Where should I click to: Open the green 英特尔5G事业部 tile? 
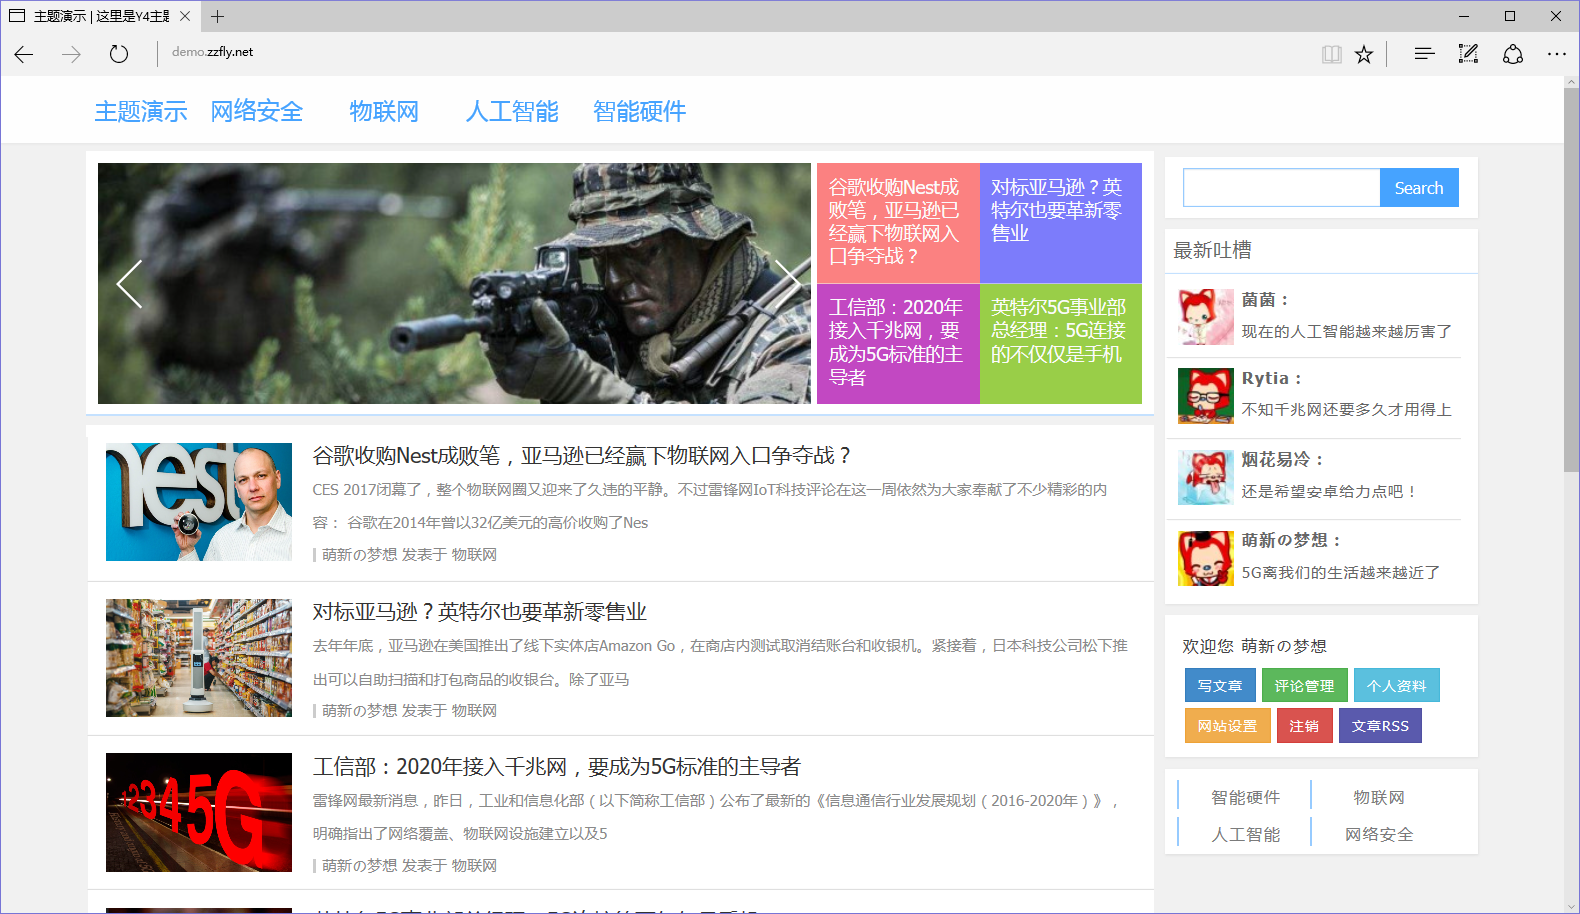pyautogui.click(x=1061, y=344)
